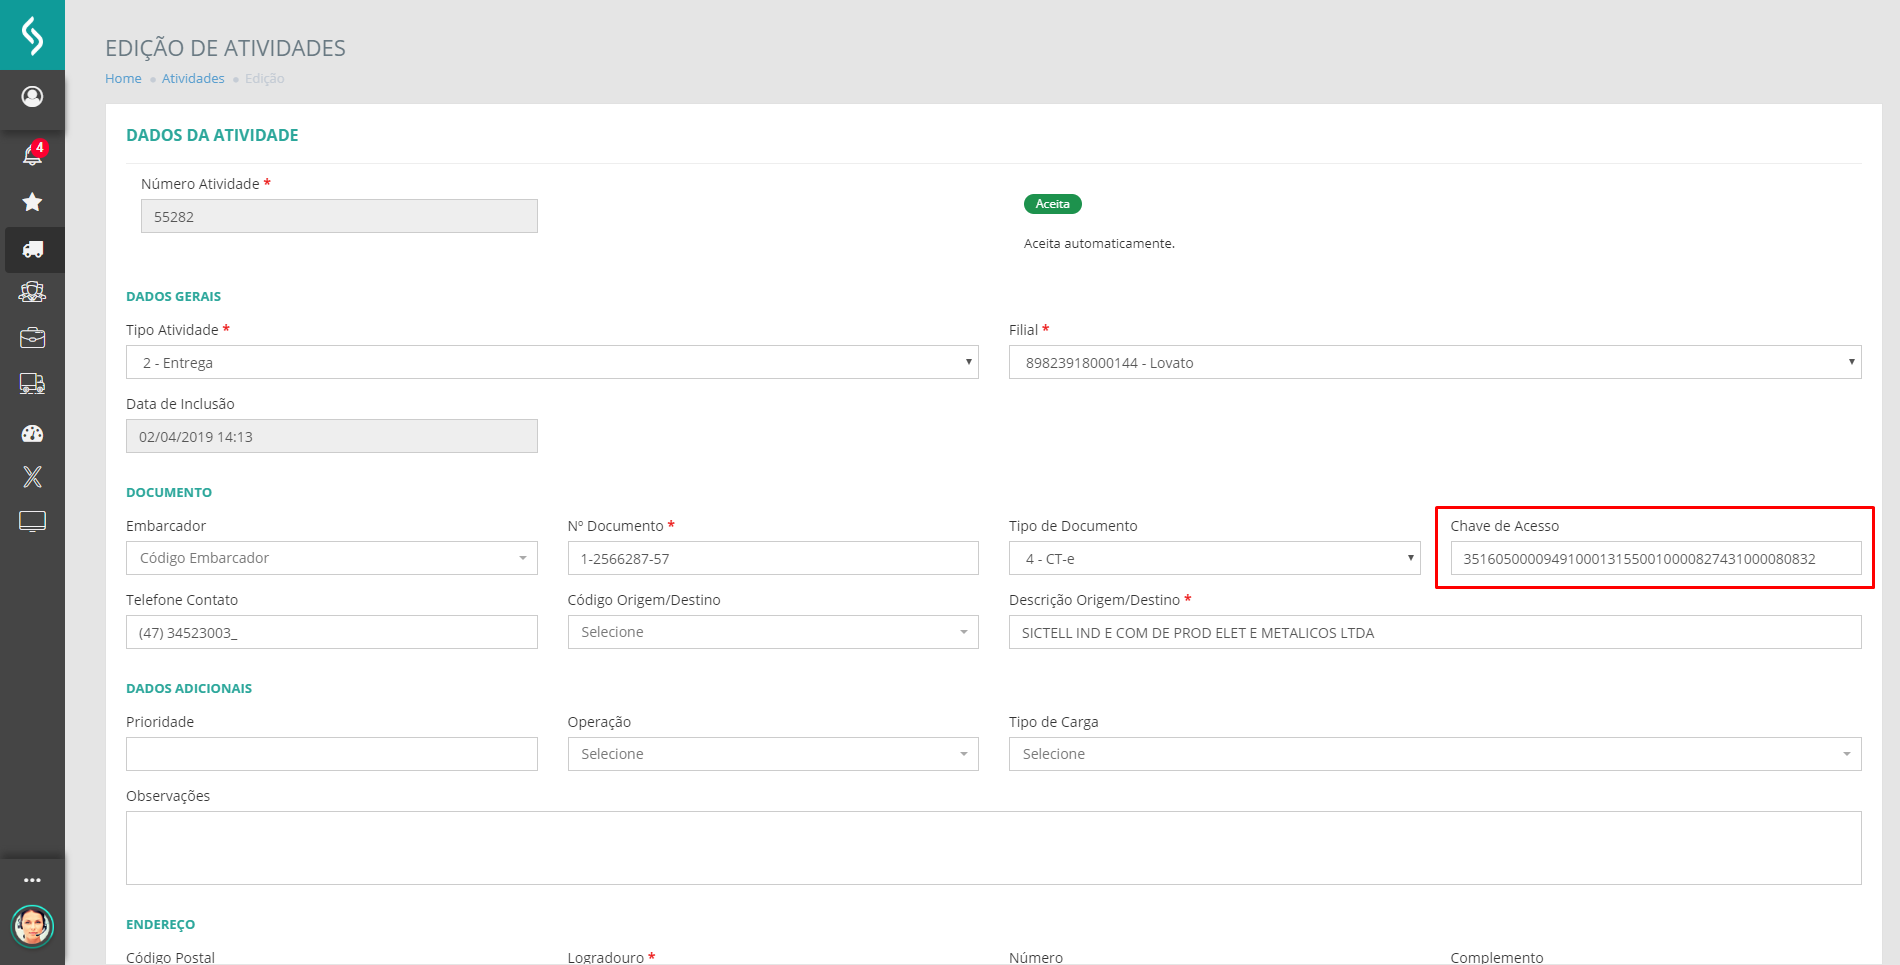Click the 'DADOS DA ATIVIDADE' section heading

pos(212,135)
